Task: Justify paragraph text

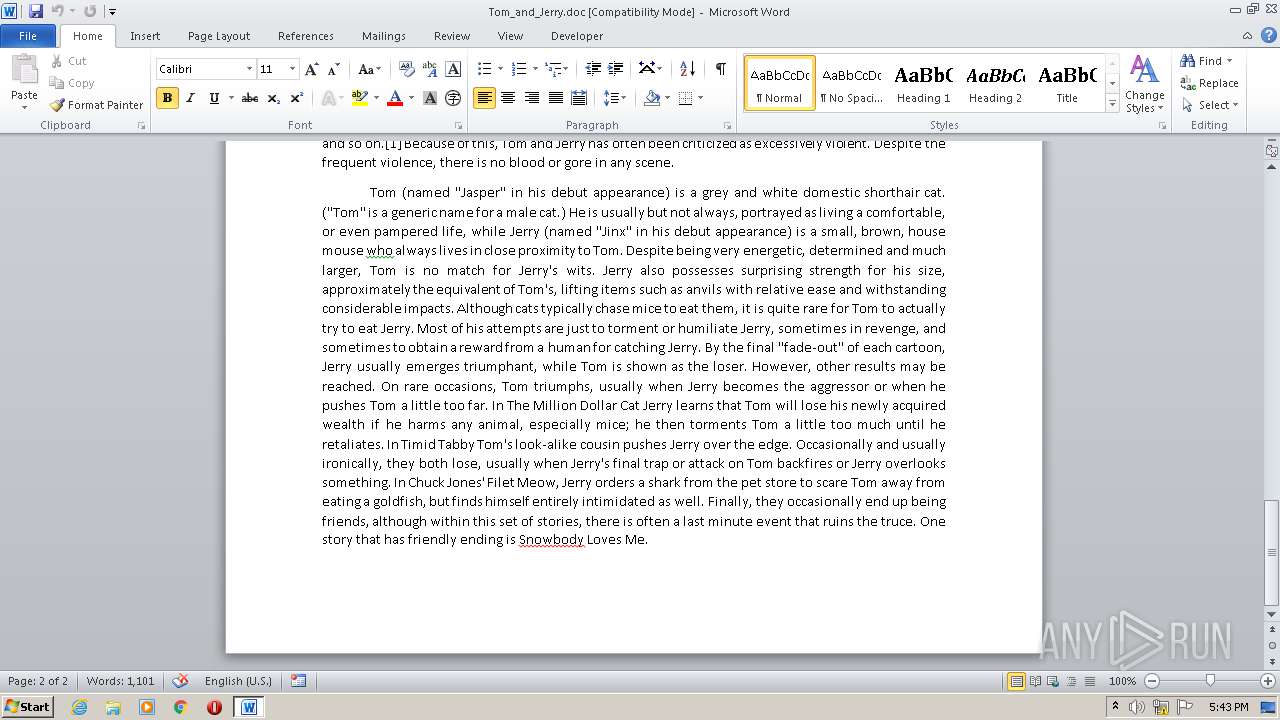Action: (555, 98)
